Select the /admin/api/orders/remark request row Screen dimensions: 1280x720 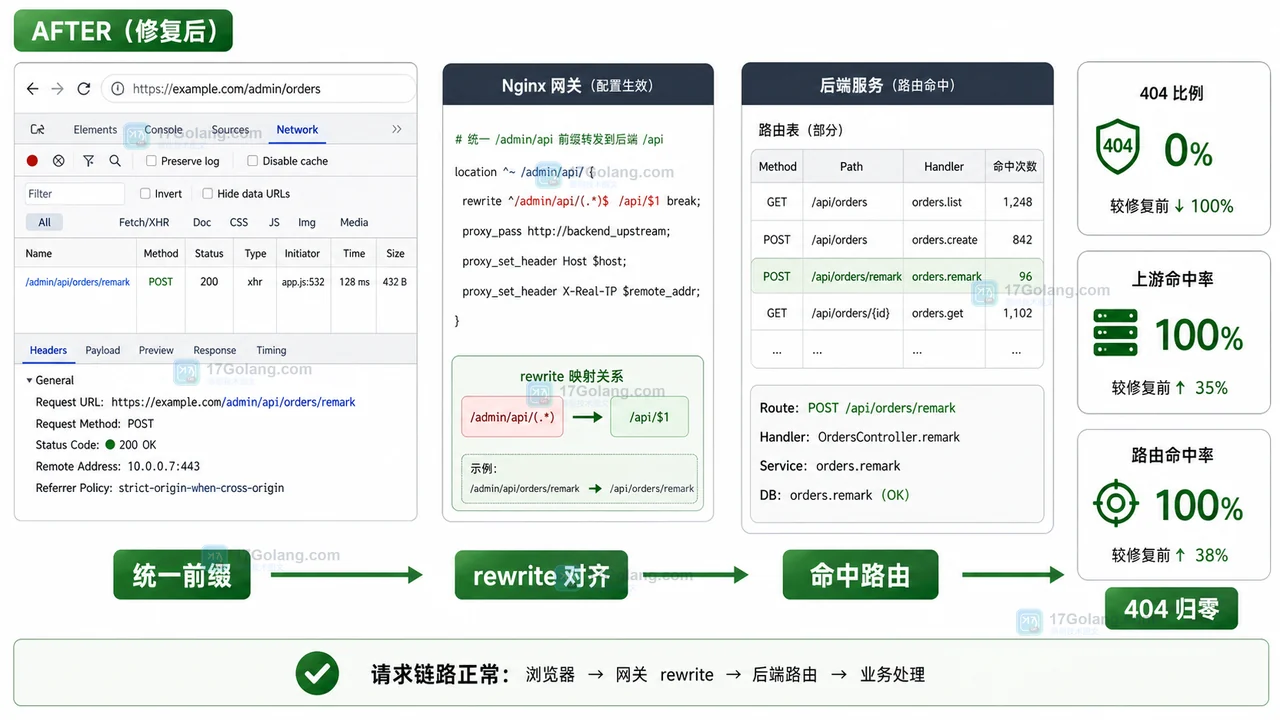215,282
